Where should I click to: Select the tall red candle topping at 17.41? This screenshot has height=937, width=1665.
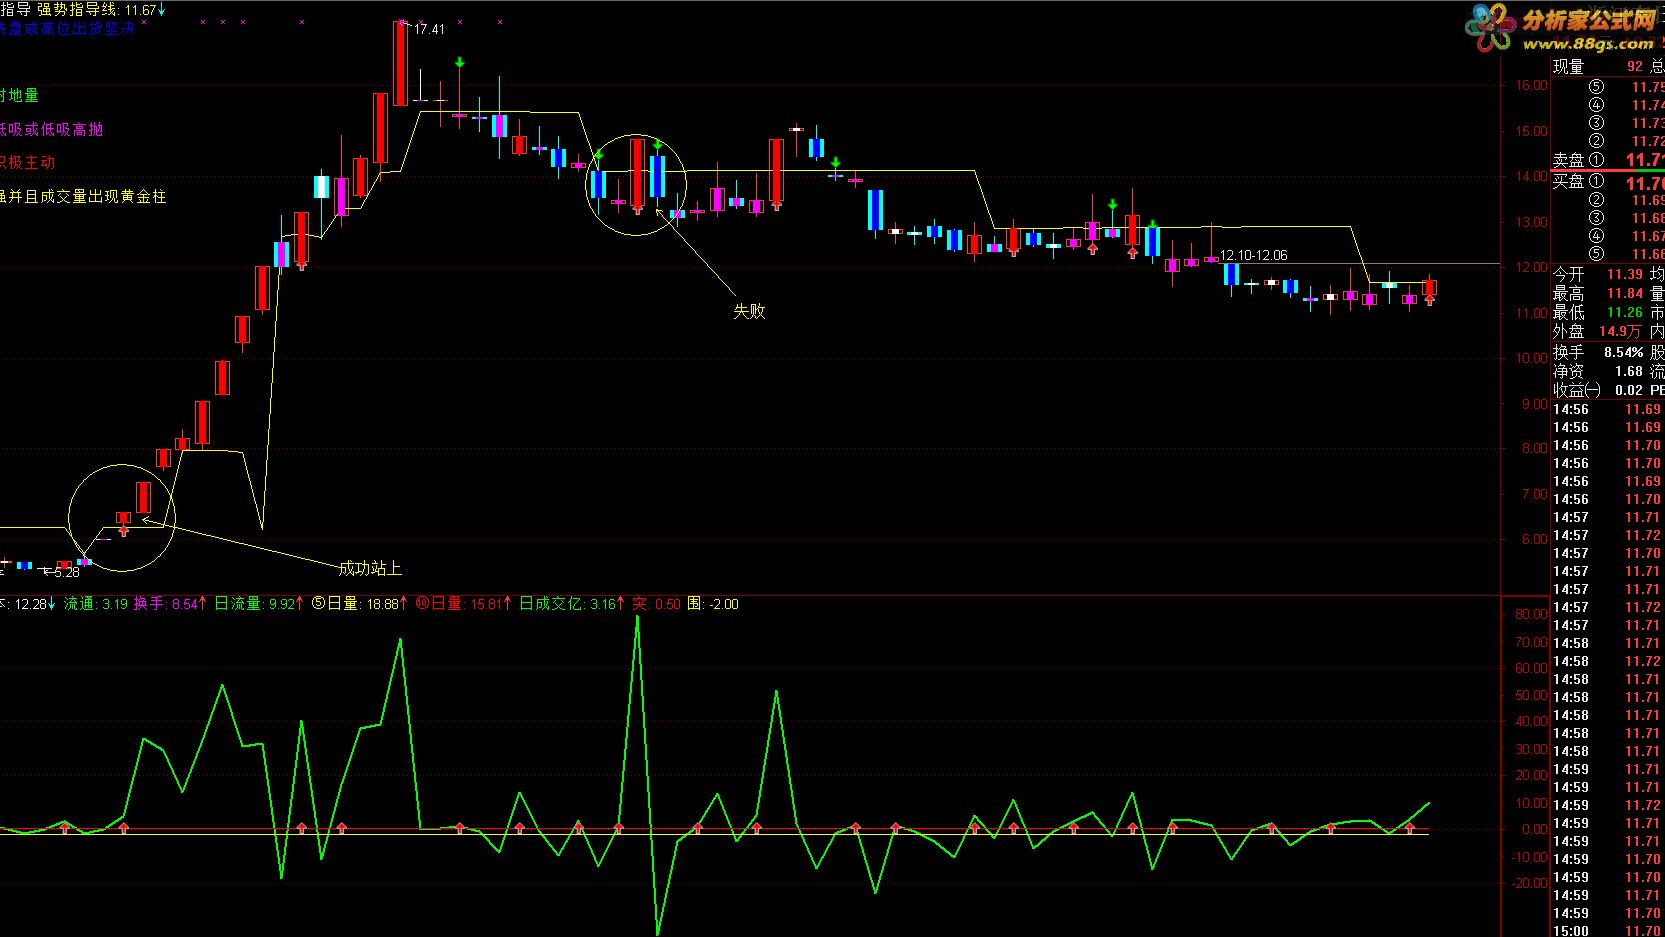click(400, 62)
